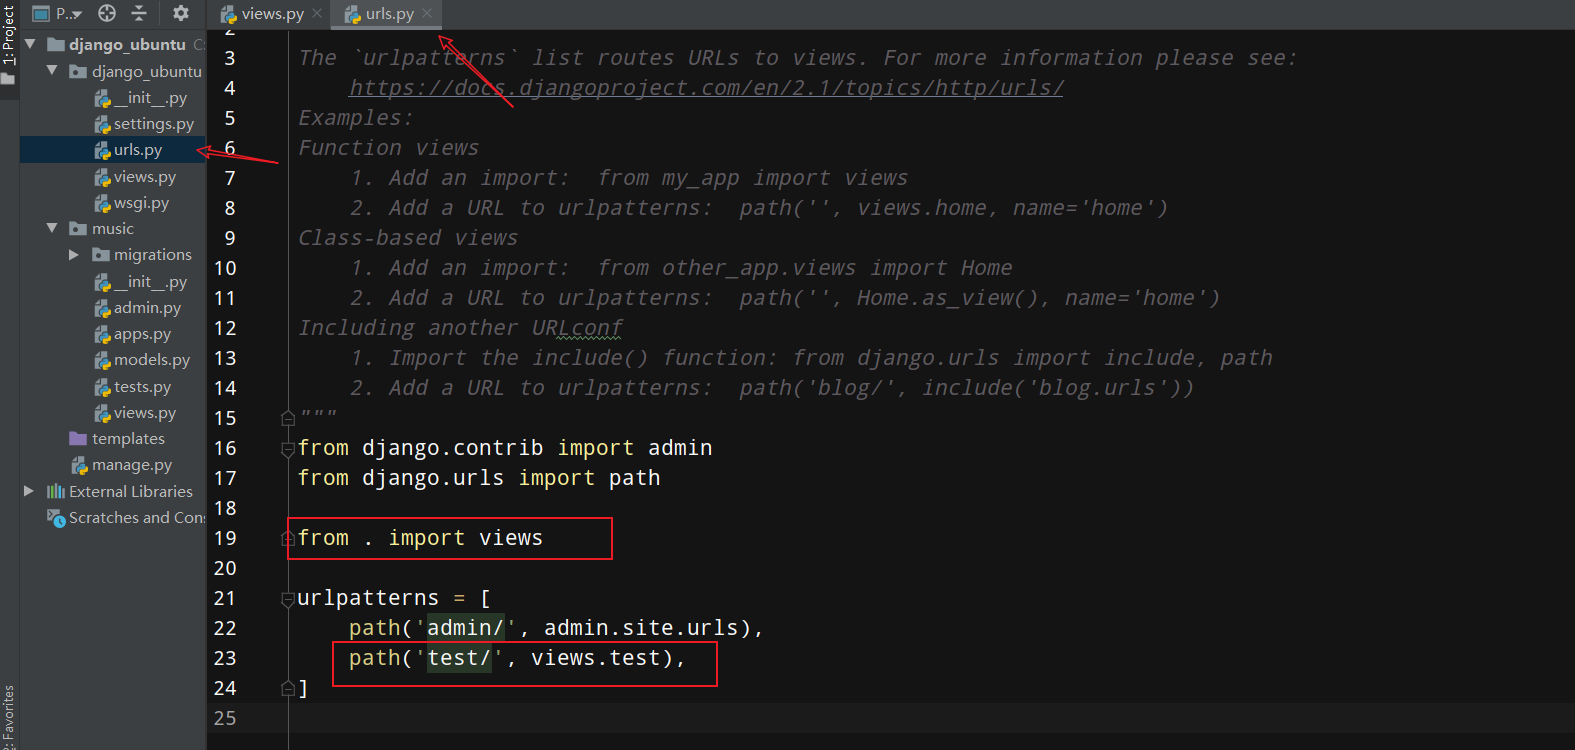Screen dimensions: 1575x750
Task: Expand the migrations folder
Action: click(x=73, y=255)
